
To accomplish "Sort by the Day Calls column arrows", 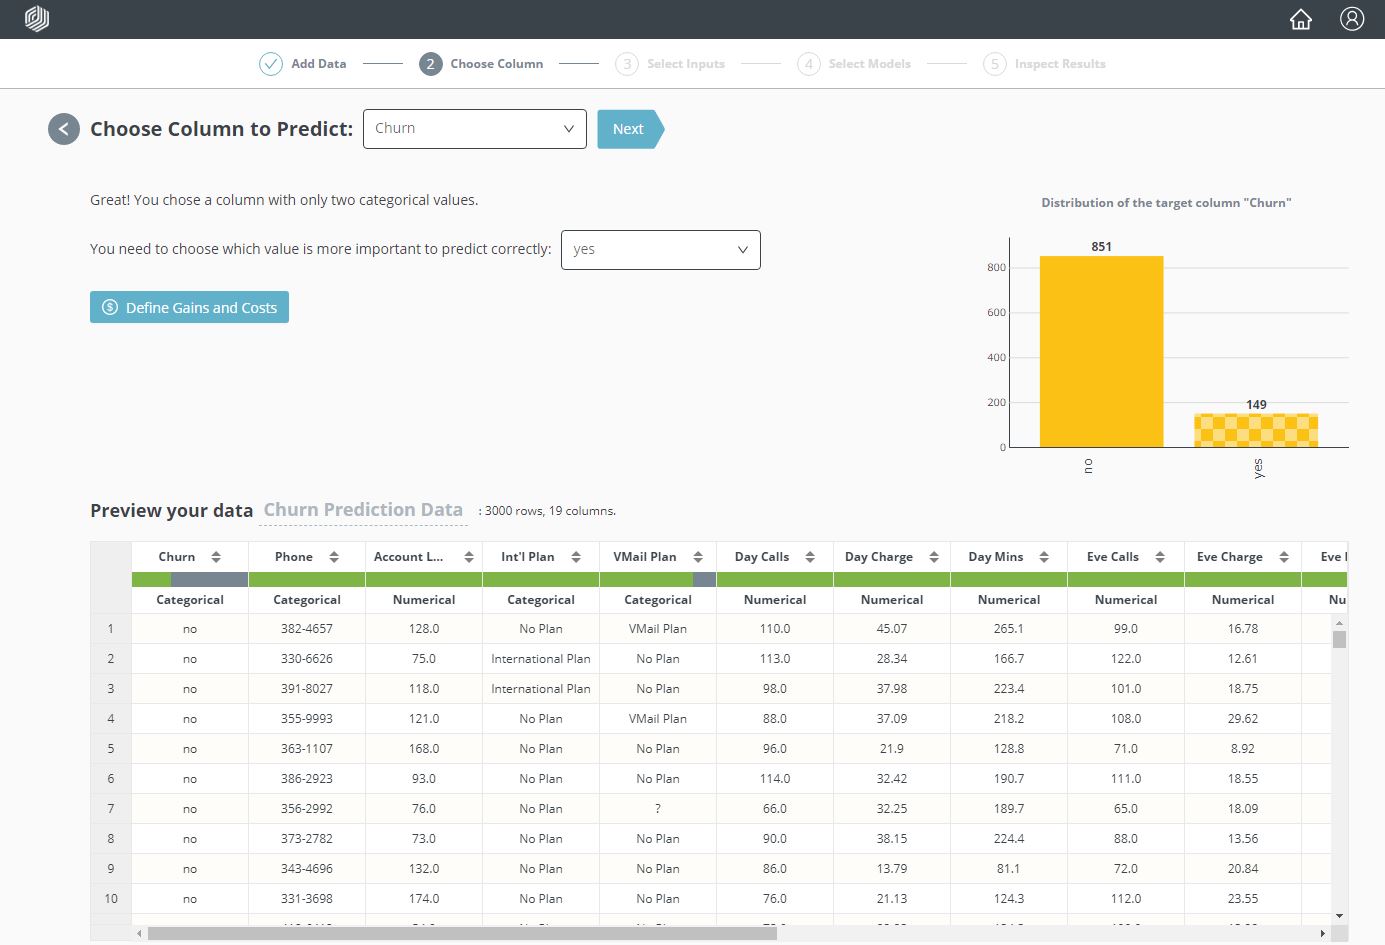I will coord(810,557).
